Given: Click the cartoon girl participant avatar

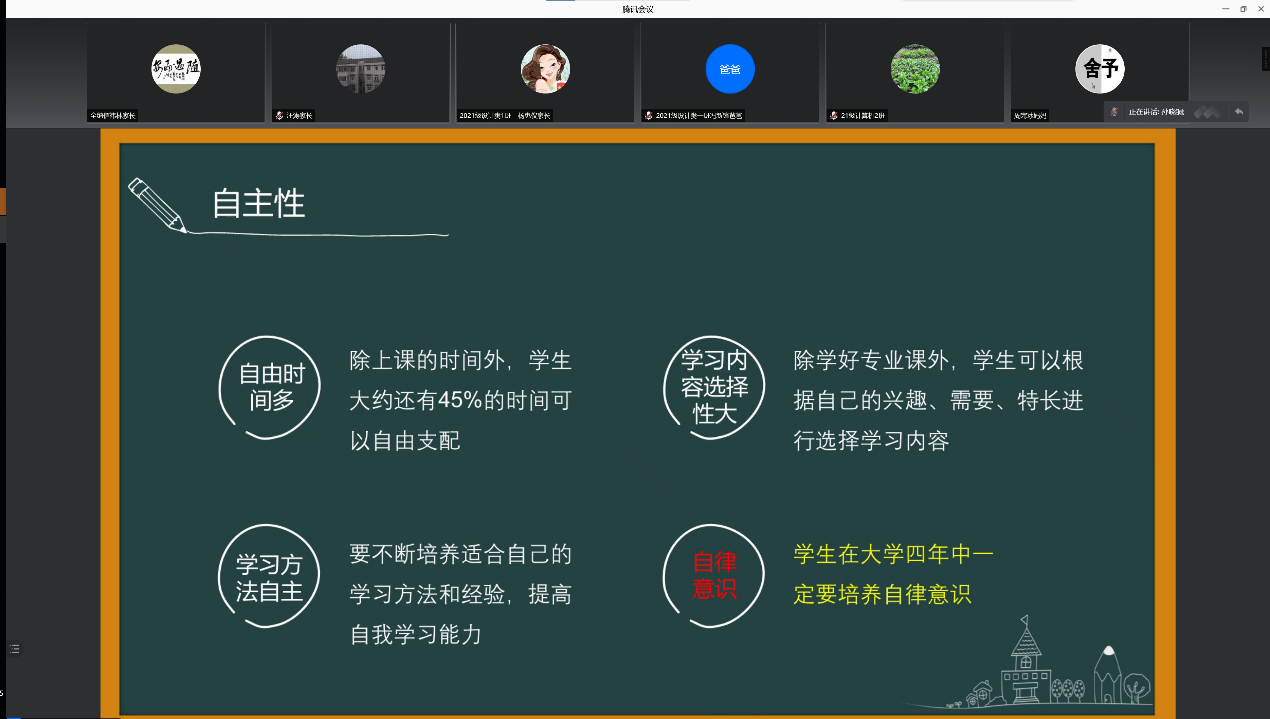Looking at the screenshot, I should click(545, 69).
